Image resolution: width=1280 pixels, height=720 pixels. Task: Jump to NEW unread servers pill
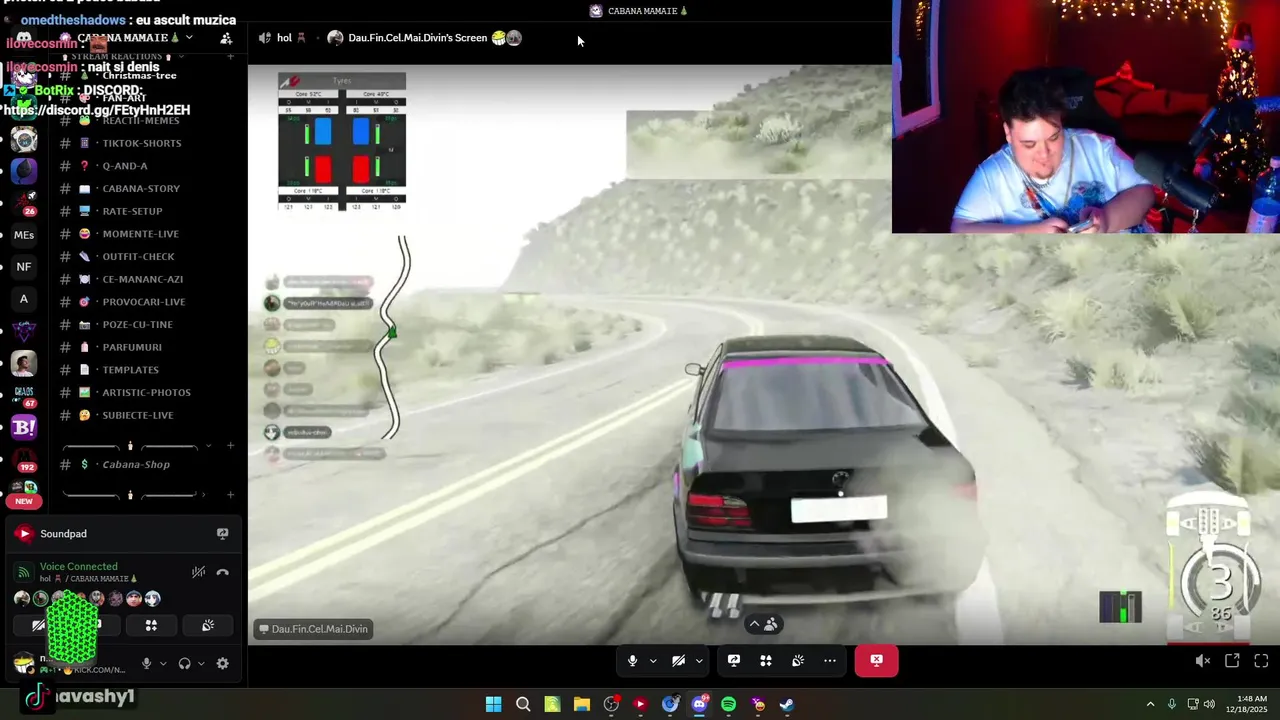coord(24,501)
